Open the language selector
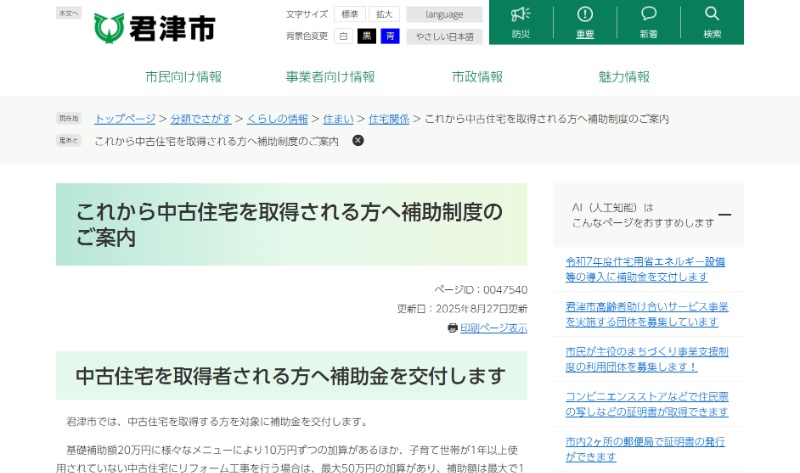Viewport: 800px width, 473px height. coord(444,15)
